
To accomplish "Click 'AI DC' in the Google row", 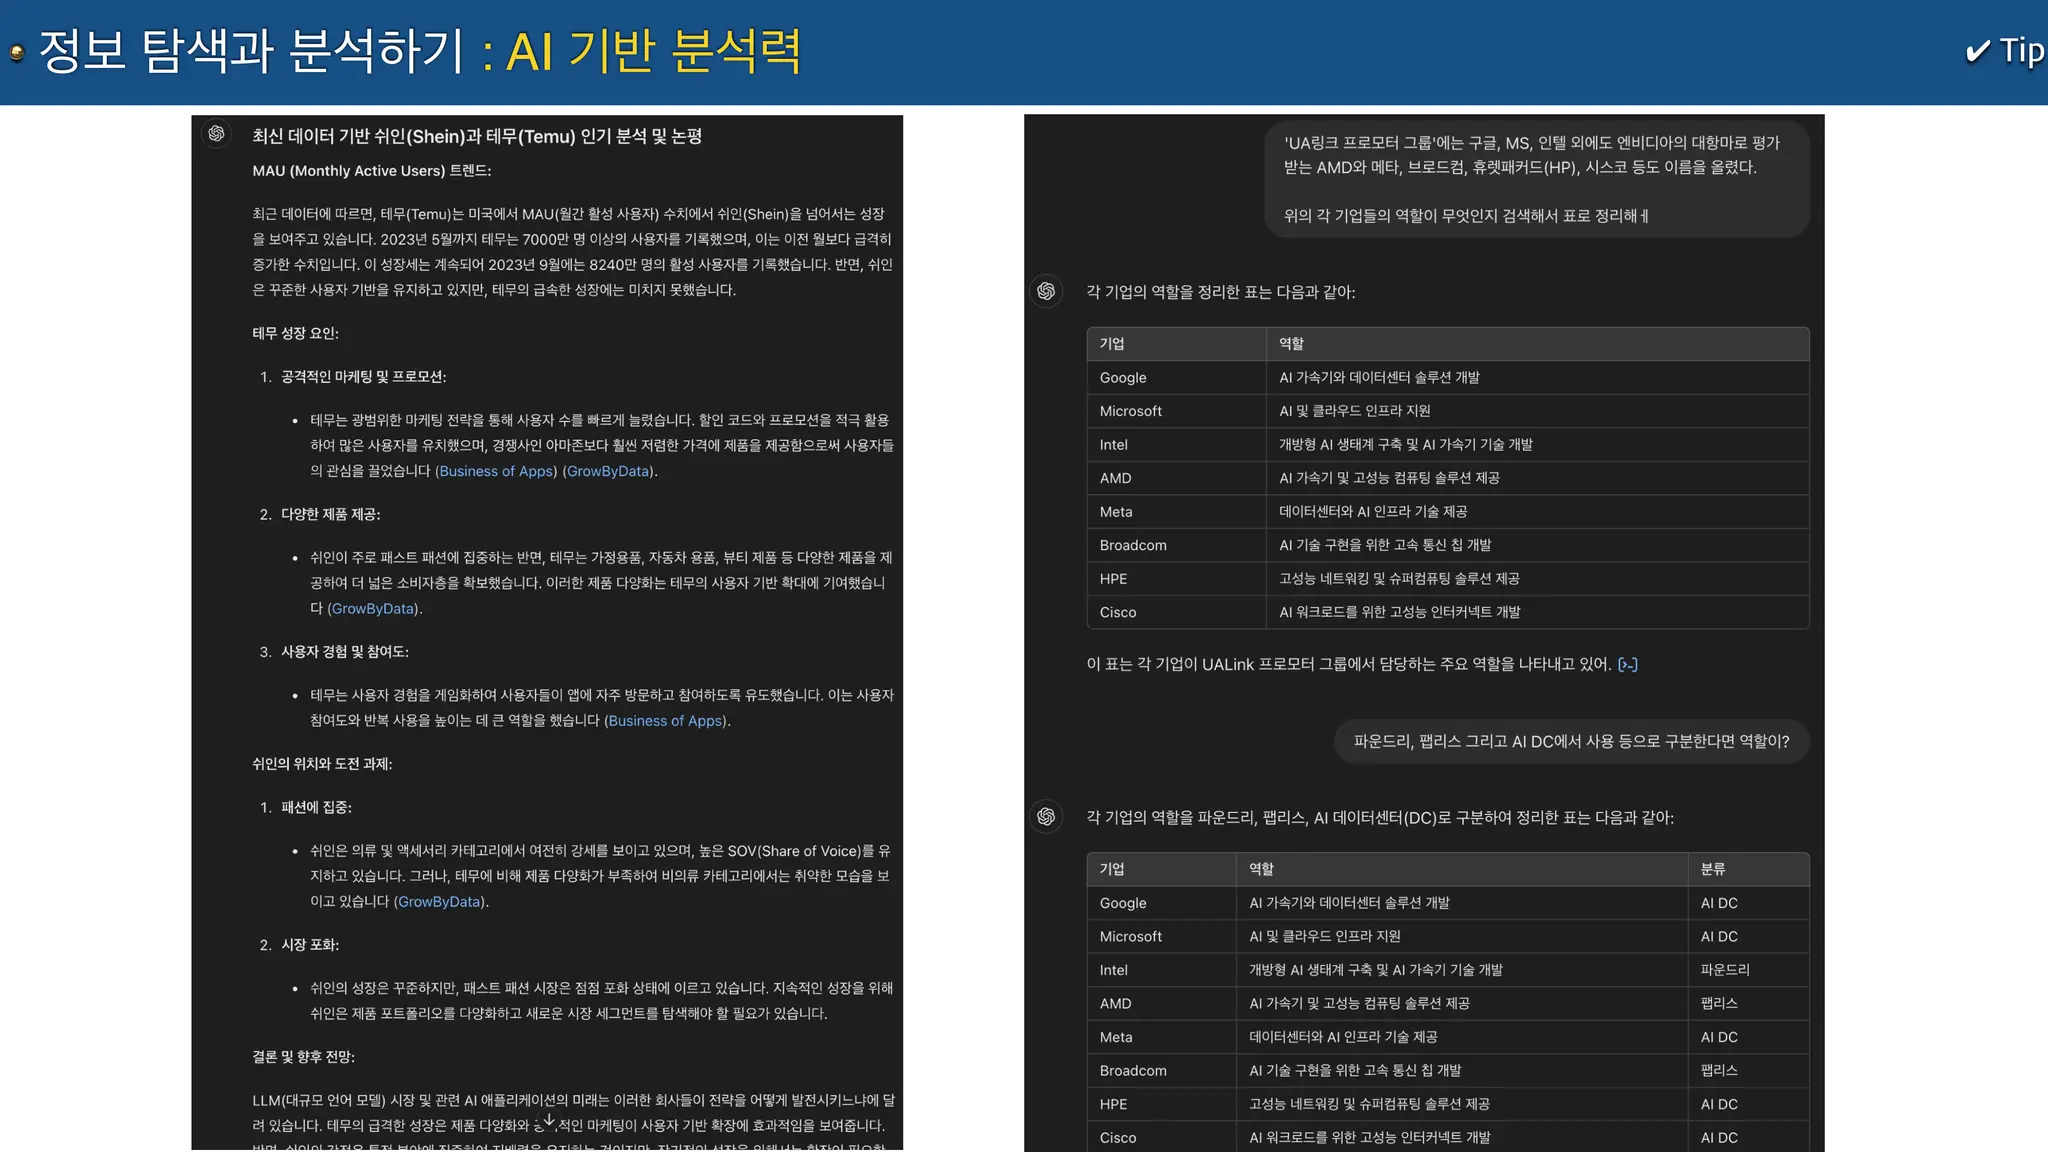I will pyautogui.click(x=1719, y=903).
